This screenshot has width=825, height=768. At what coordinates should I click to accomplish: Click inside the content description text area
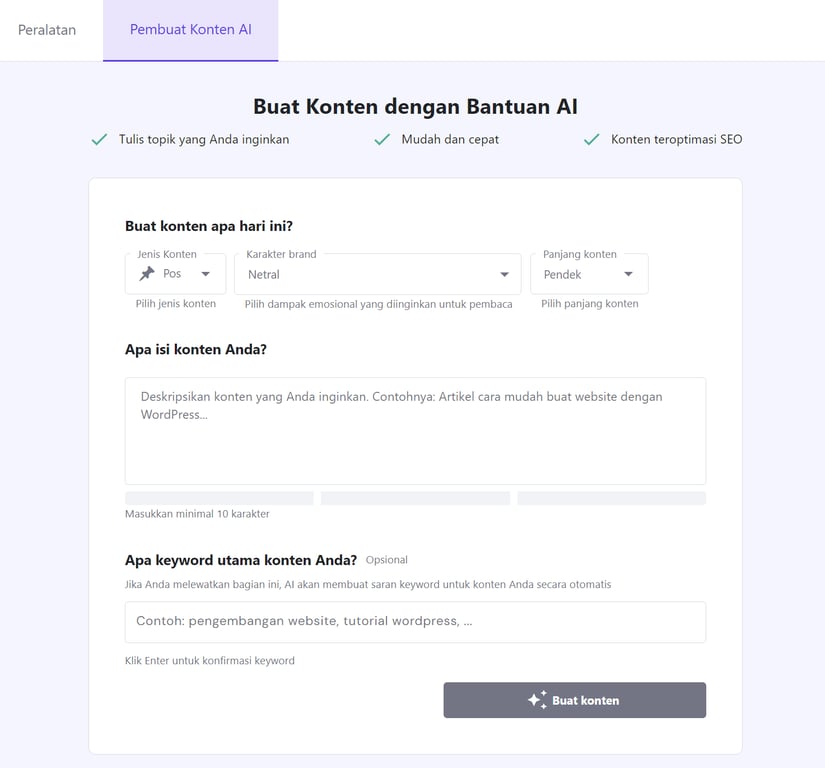[x=415, y=430]
